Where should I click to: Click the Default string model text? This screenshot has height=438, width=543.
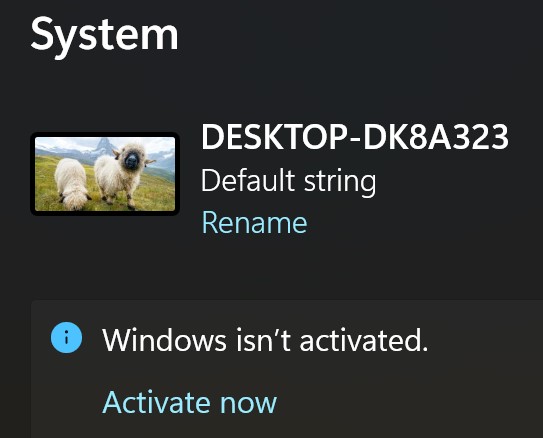[x=288, y=181]
